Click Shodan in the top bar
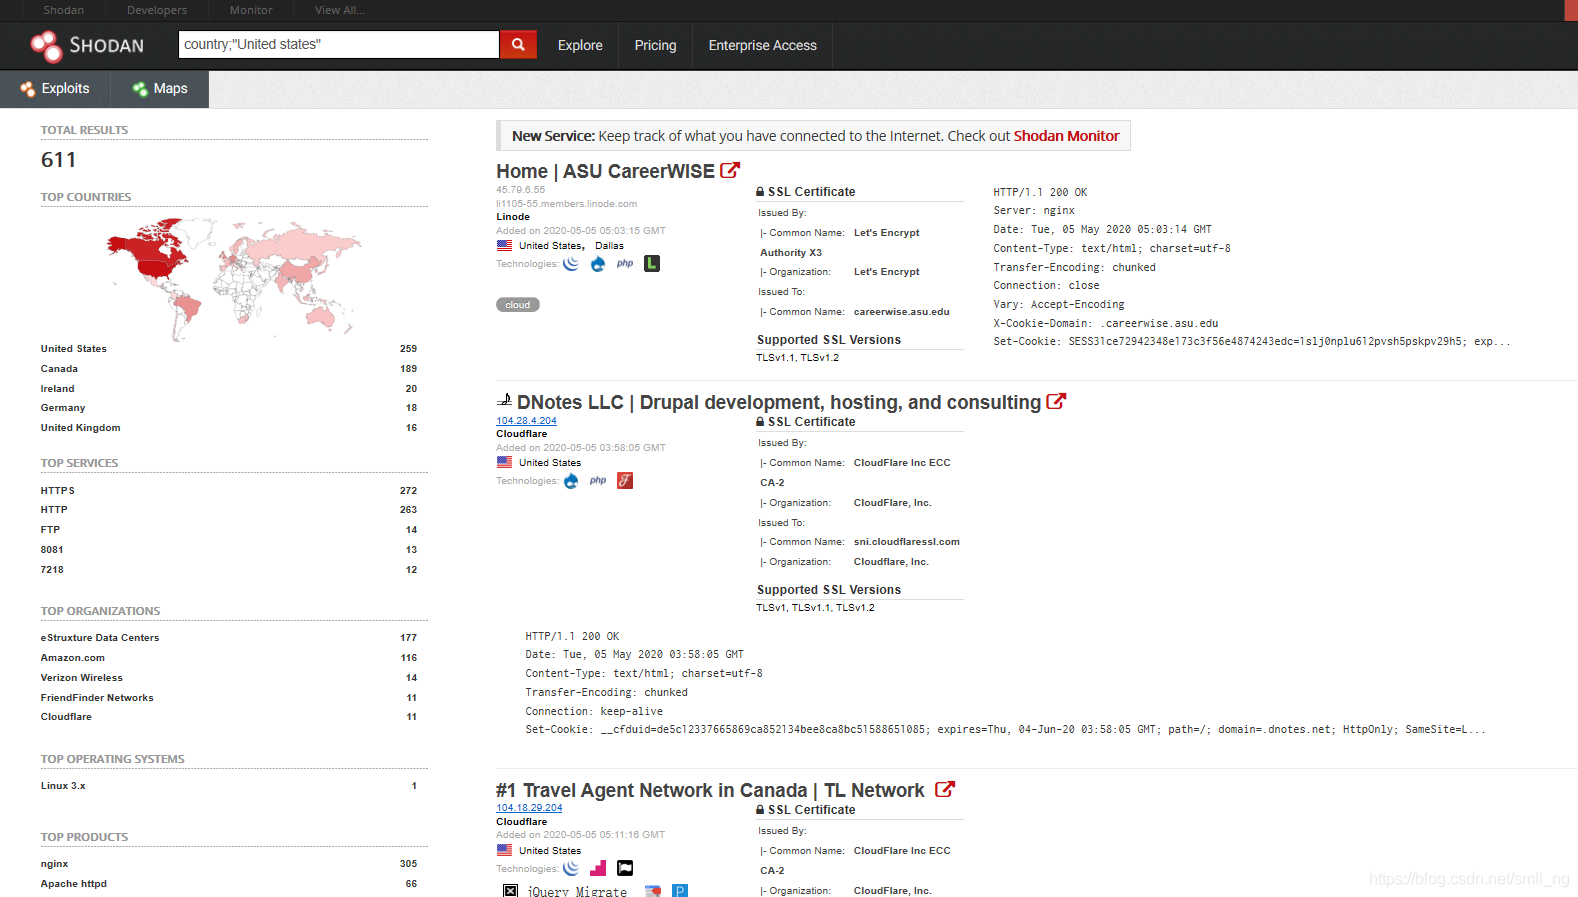Viewport: 1578px width, 897px height. click(x=63, y=10)
